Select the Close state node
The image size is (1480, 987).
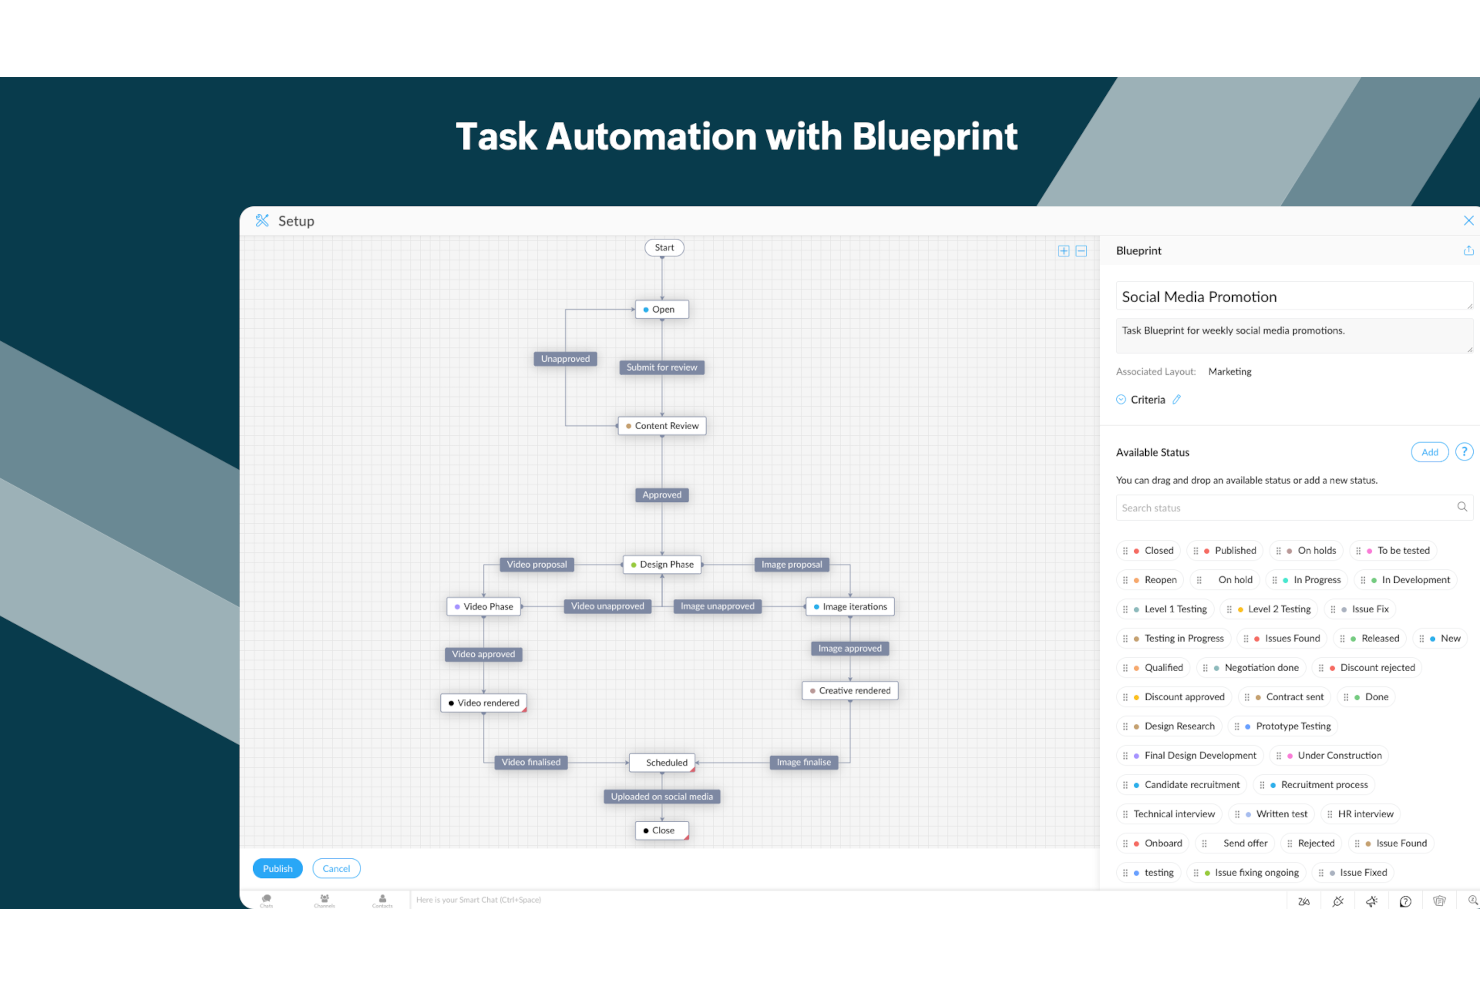[662, 831]
